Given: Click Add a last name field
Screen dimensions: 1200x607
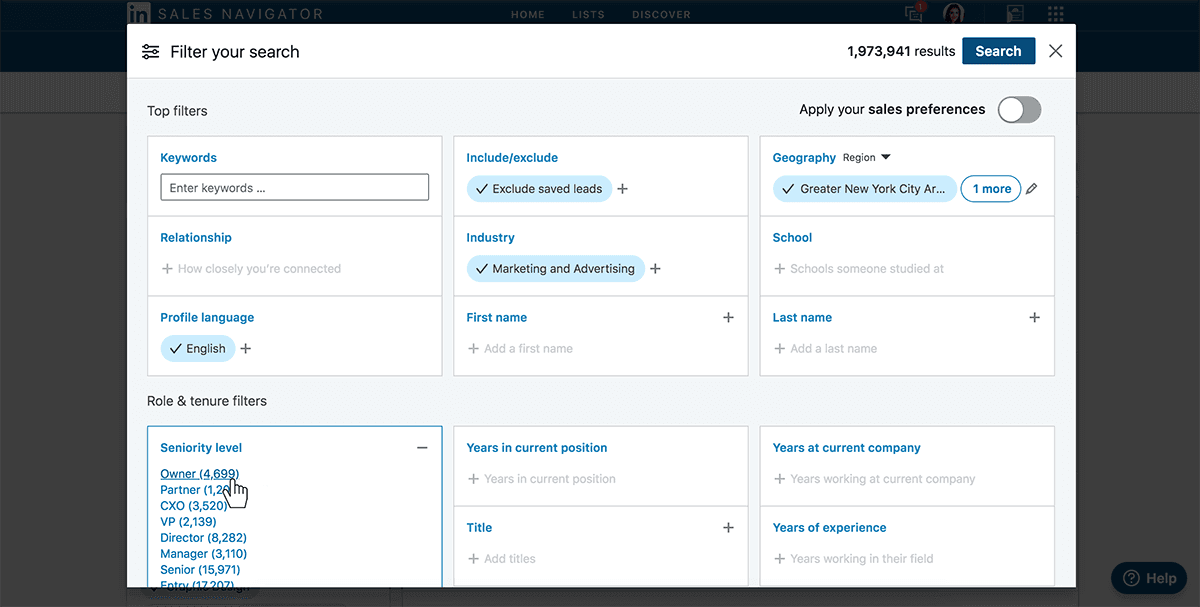Looking at the screenshot, I should pyautogui.click(x=825, y=348).
